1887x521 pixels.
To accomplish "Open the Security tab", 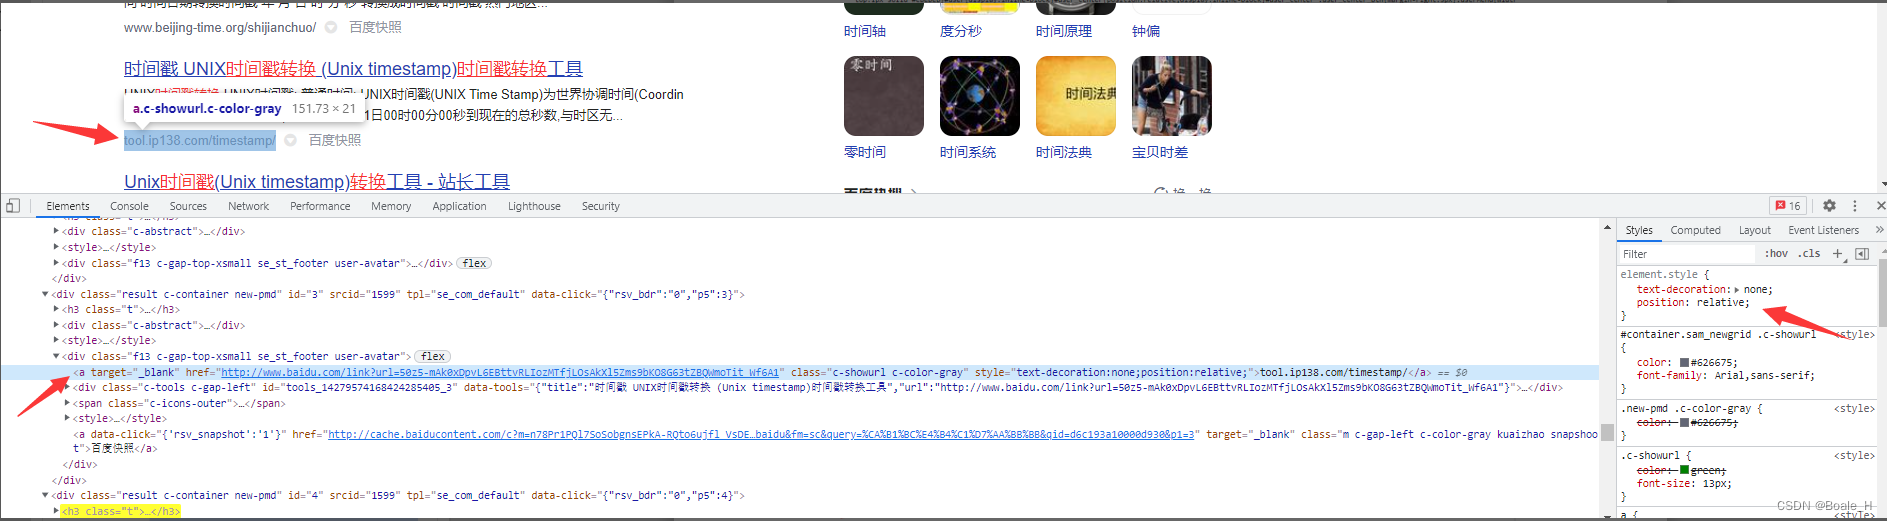I will (601, 206).
